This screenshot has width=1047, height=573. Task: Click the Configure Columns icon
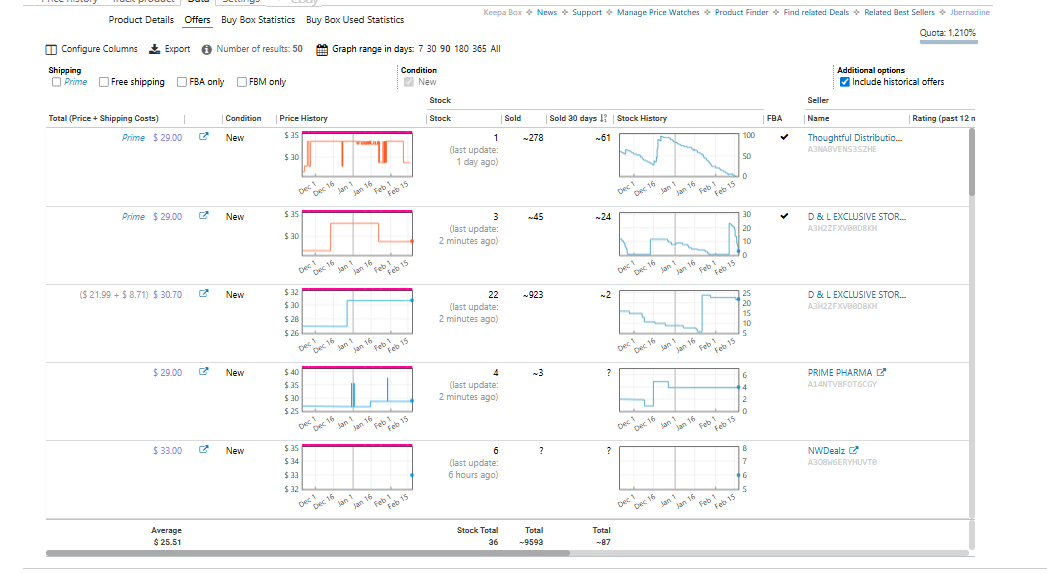[x=52, y=49]
